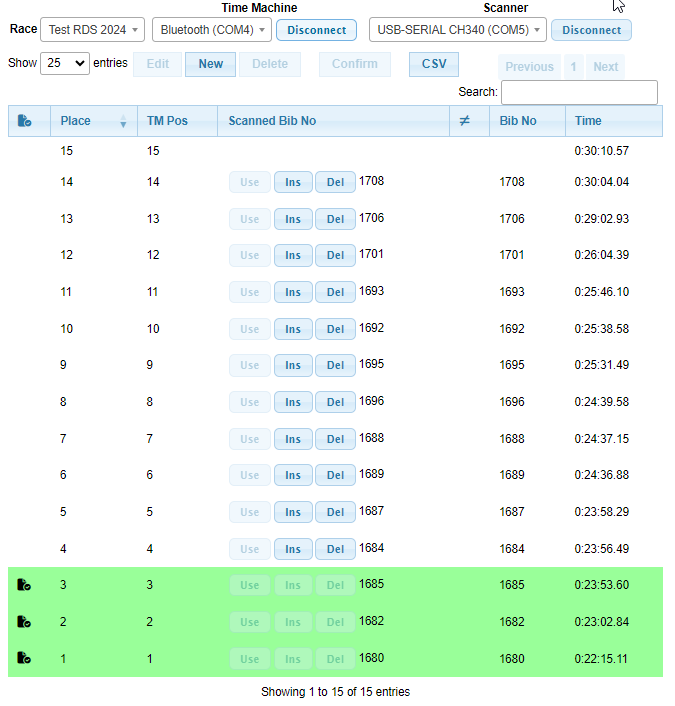Select Bib No cell 1682
Screen dimensions: 675x706
click(x=512, y=622)
